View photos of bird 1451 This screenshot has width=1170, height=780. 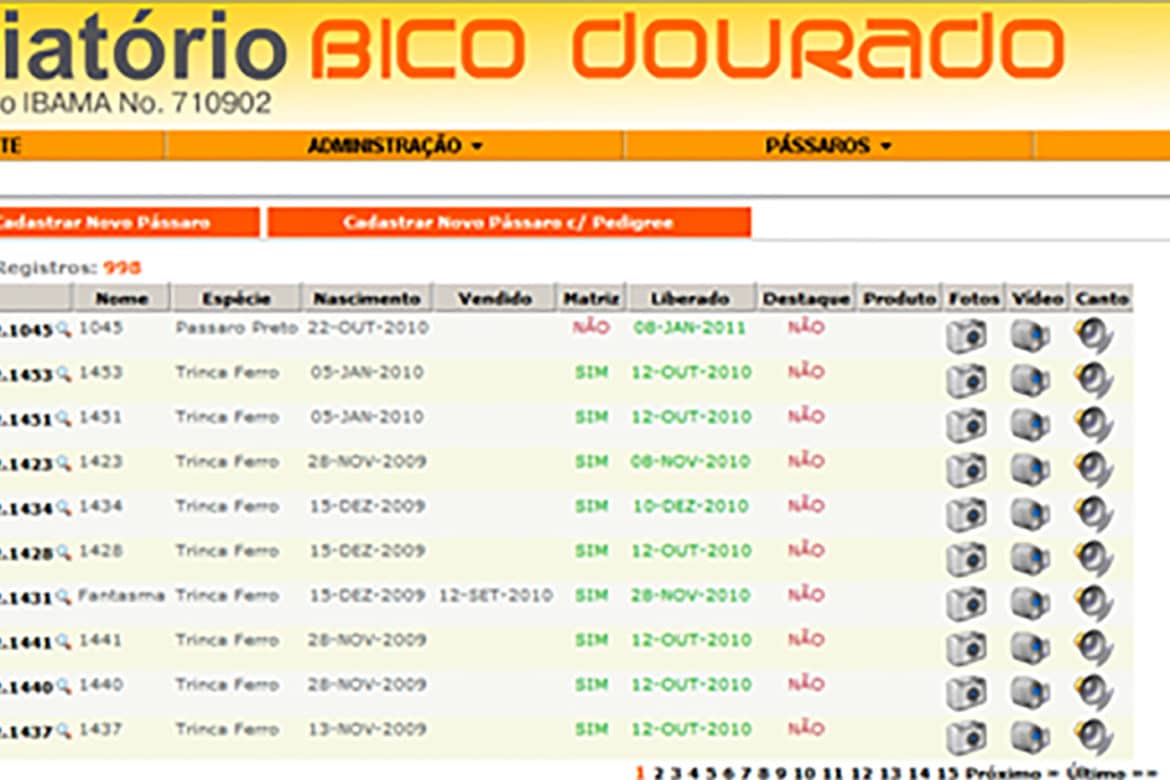(x=966, y=425)
